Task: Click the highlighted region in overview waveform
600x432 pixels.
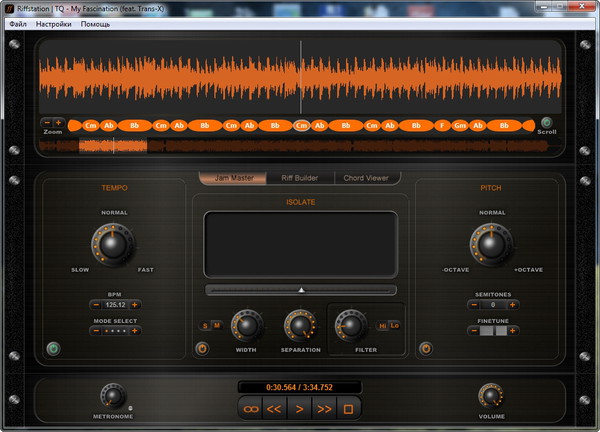Action: pos(113,146)
